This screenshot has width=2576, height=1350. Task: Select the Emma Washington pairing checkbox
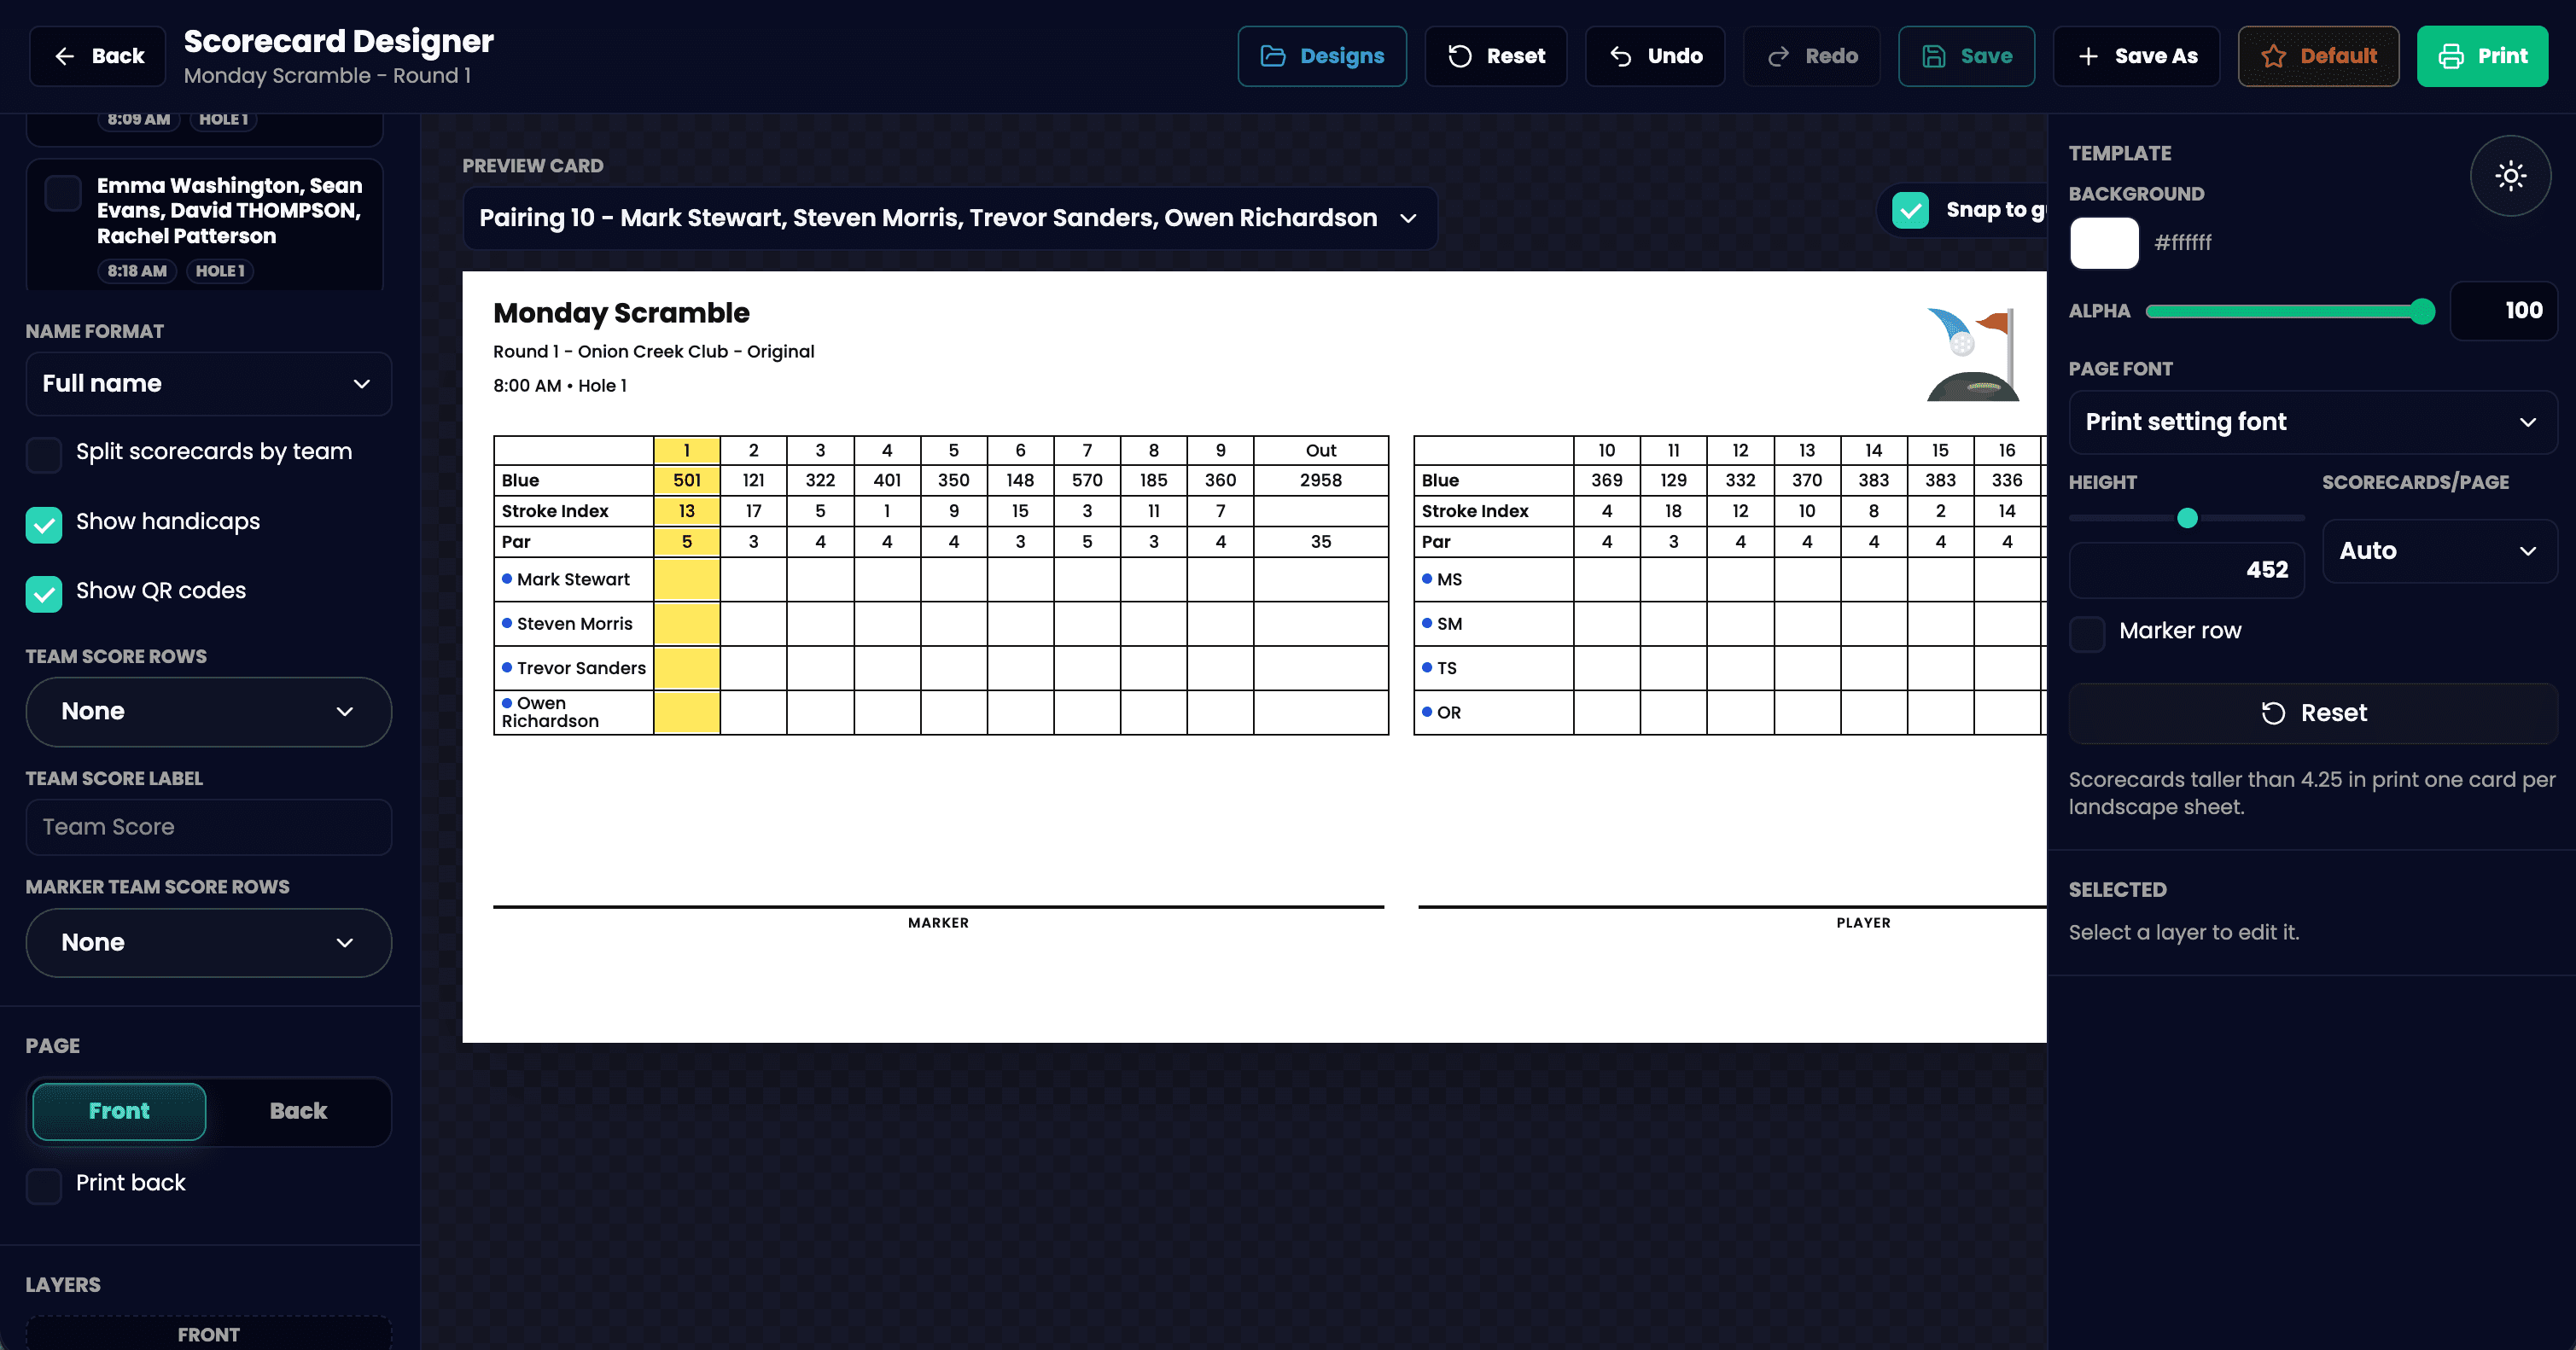click(63, 193)
